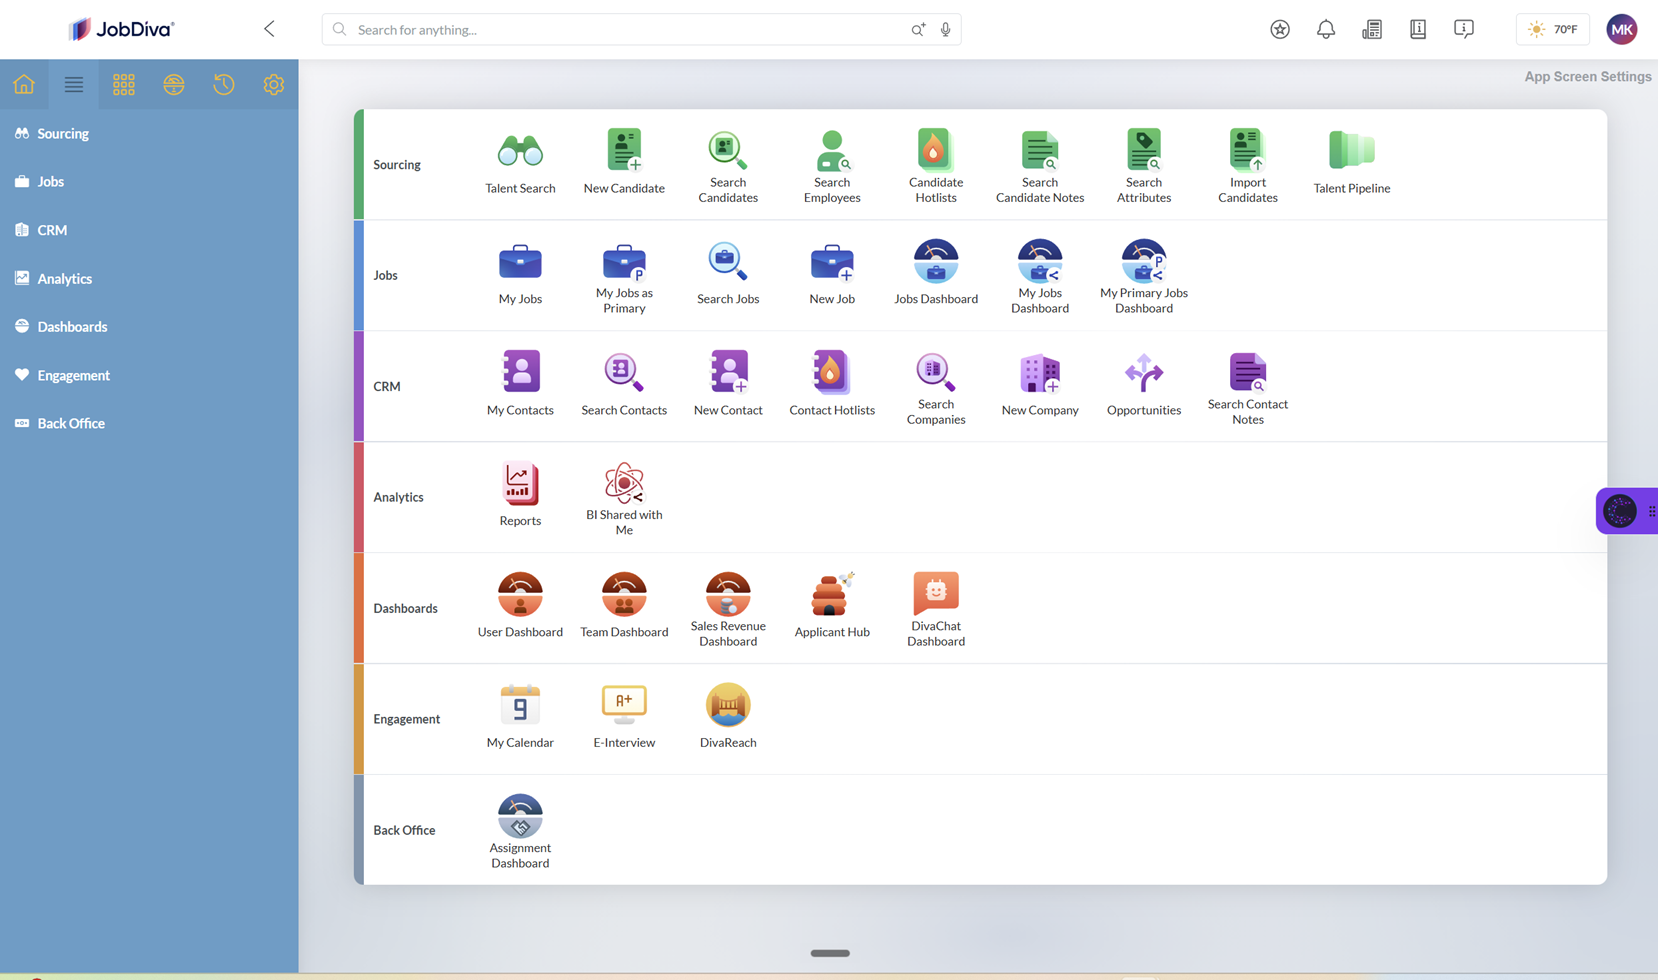Open Search Companies
This screenshot has height=980, width=1658.
936,388
